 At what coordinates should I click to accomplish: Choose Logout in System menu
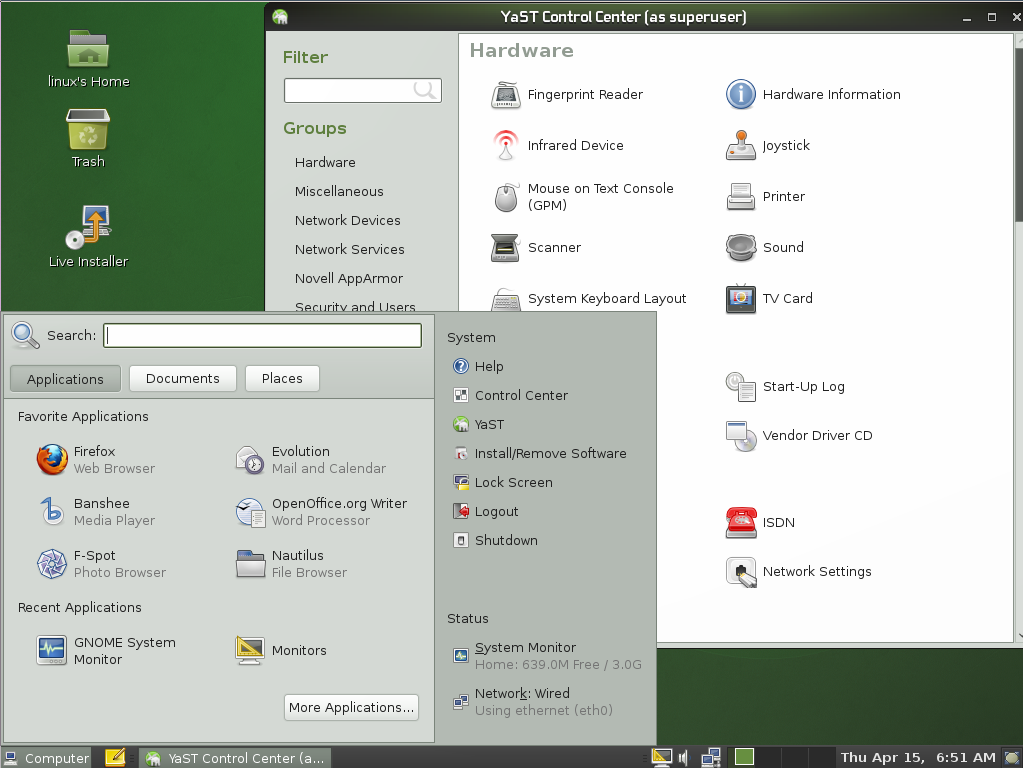[486, 512]
